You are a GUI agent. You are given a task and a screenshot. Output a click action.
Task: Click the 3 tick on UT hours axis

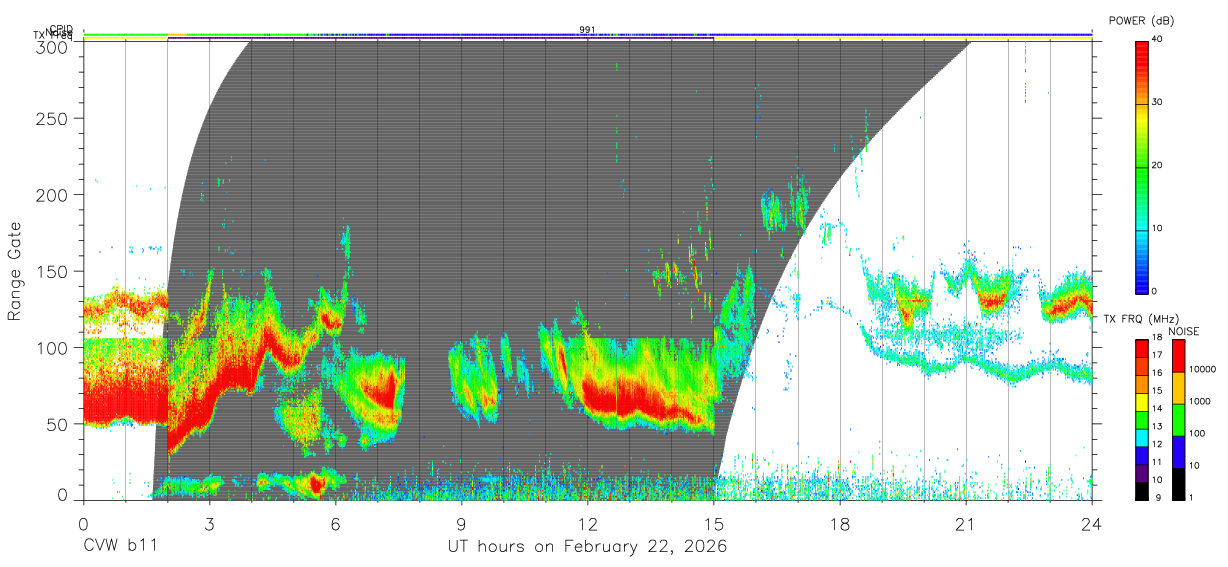(x=209, y=523)
